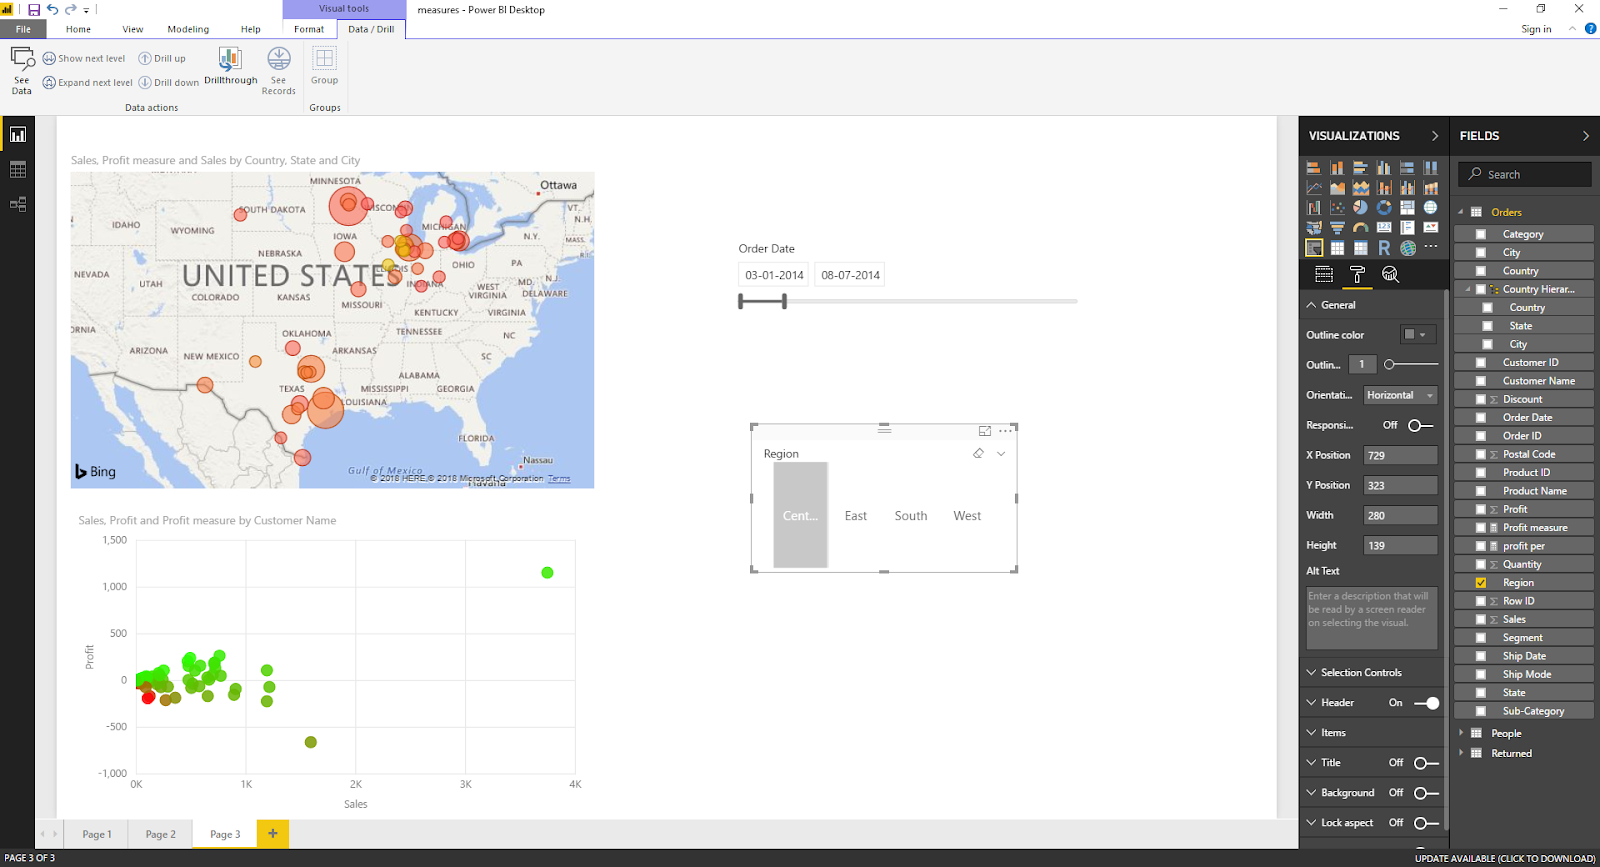Clear selections with the slicer eraser icon
Viewport: 1600px width, 867px height.
tap(978, 454)
